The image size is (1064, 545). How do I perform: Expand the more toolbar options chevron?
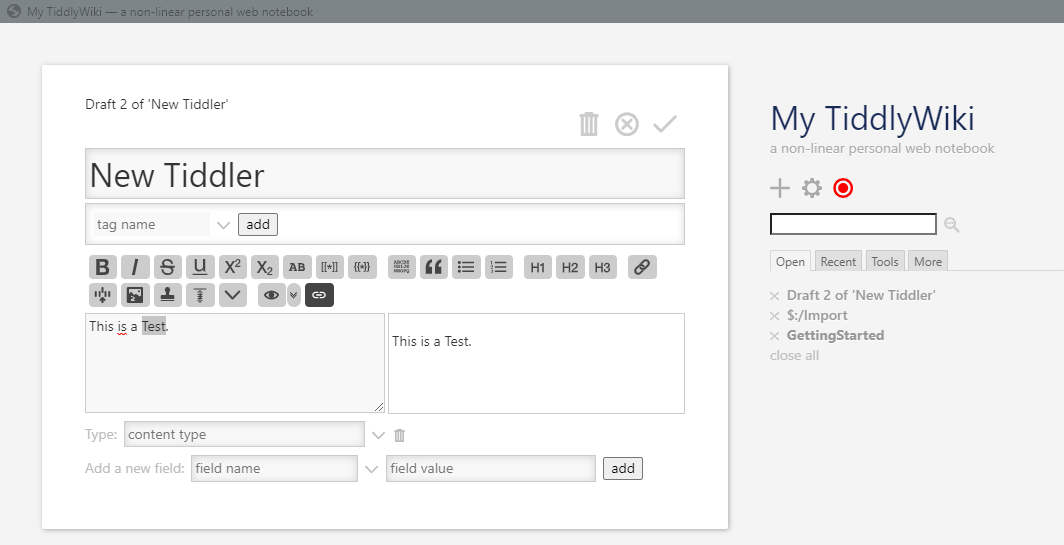233,295
